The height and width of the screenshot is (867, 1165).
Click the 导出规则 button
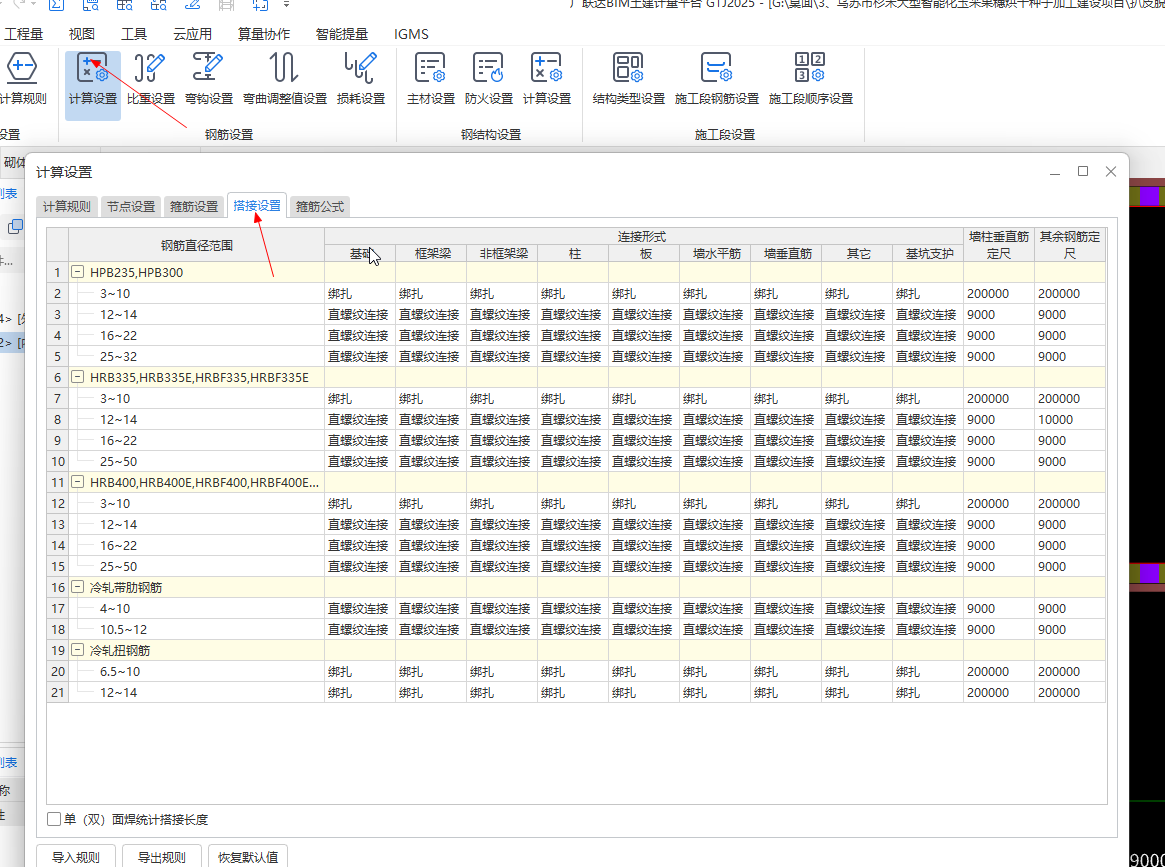pyautogui.click(x=162, y=857)
